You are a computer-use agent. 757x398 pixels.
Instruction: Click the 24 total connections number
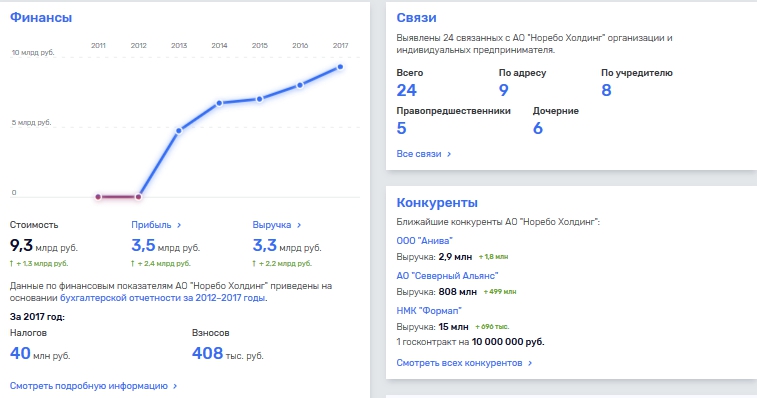coord(407,90)
